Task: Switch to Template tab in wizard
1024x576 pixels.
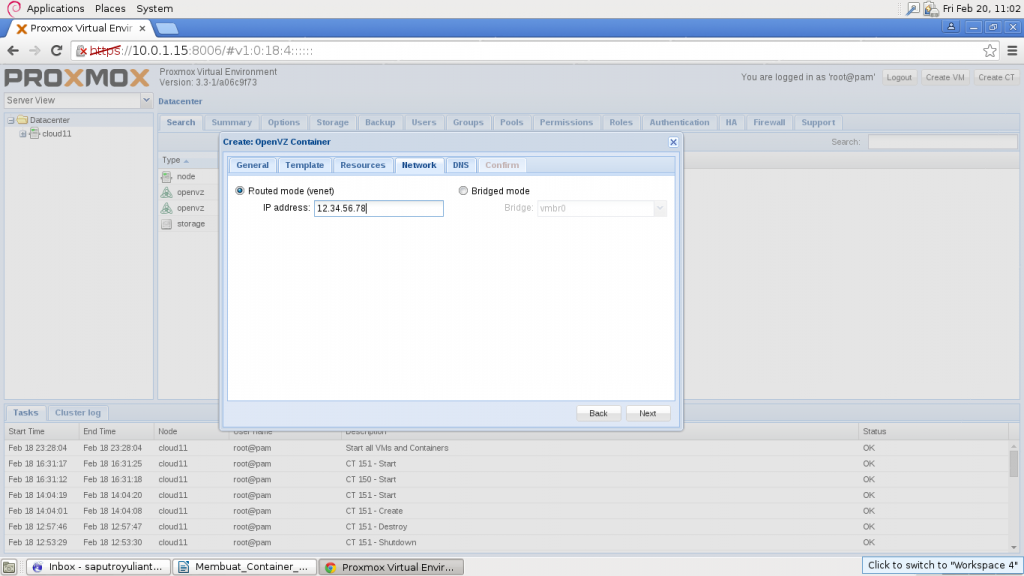Action: (304, 165)
